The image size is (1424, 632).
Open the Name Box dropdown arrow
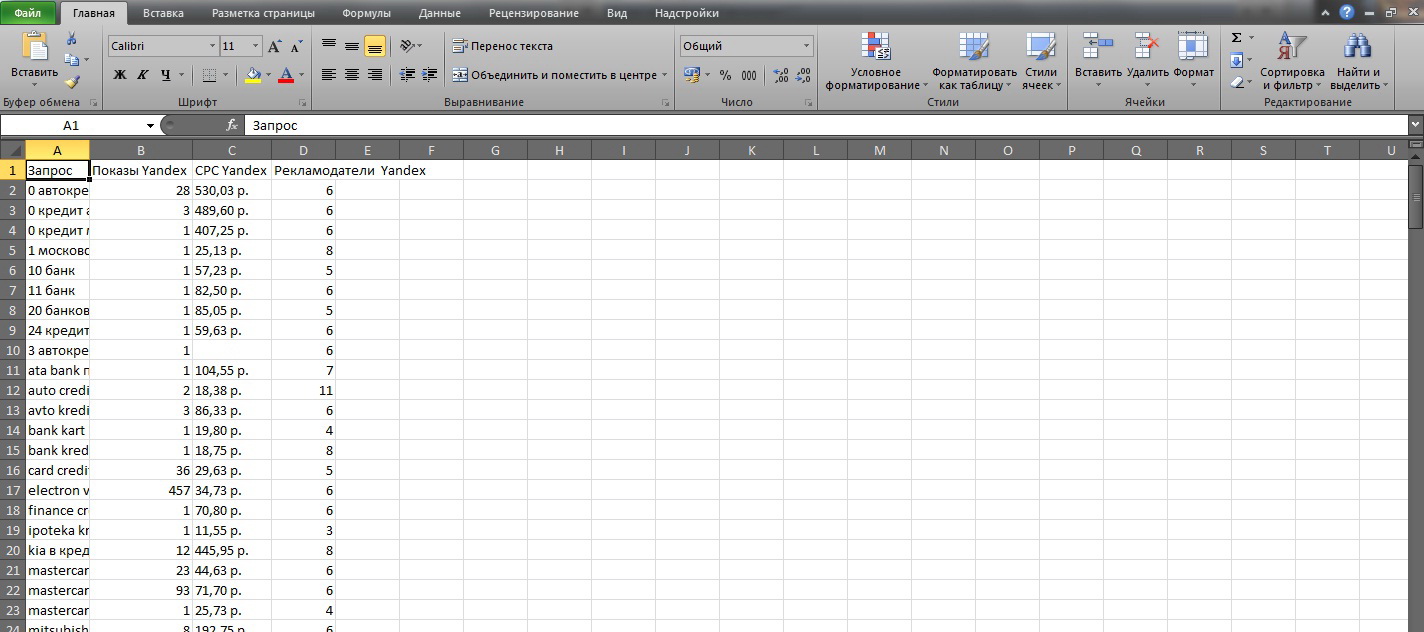[151, 125]
